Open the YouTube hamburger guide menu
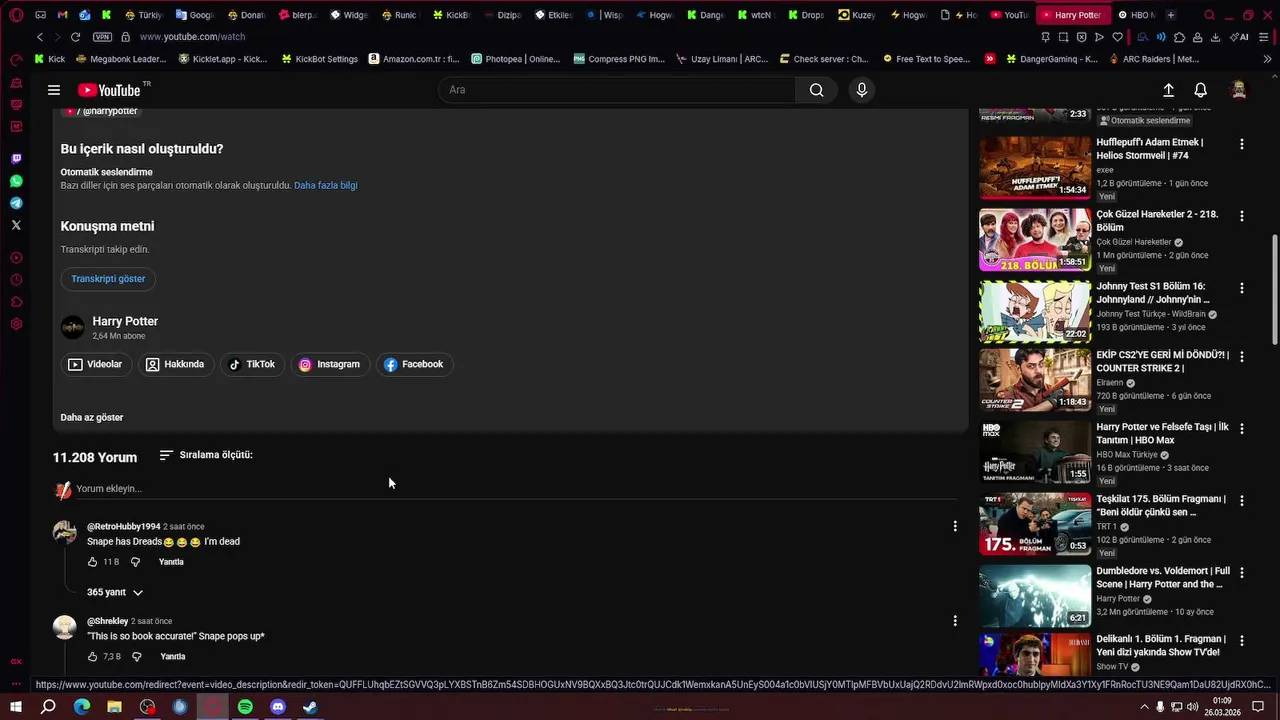The image size is (1280, 720). [x=54, y=90]
